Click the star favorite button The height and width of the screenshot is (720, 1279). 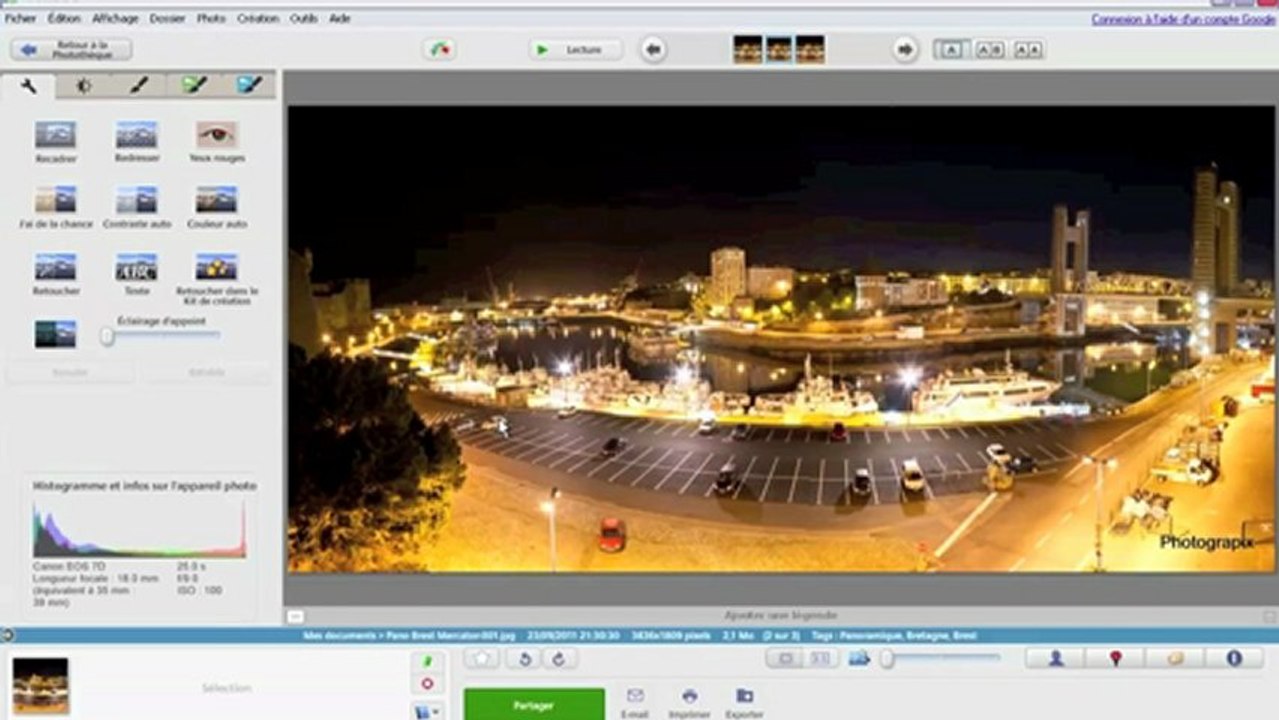(482, 659)
